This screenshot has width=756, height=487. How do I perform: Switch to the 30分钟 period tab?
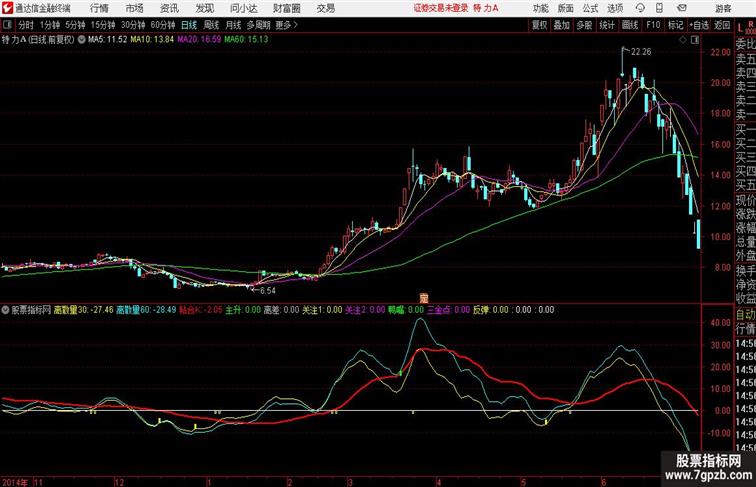(133, 25)
